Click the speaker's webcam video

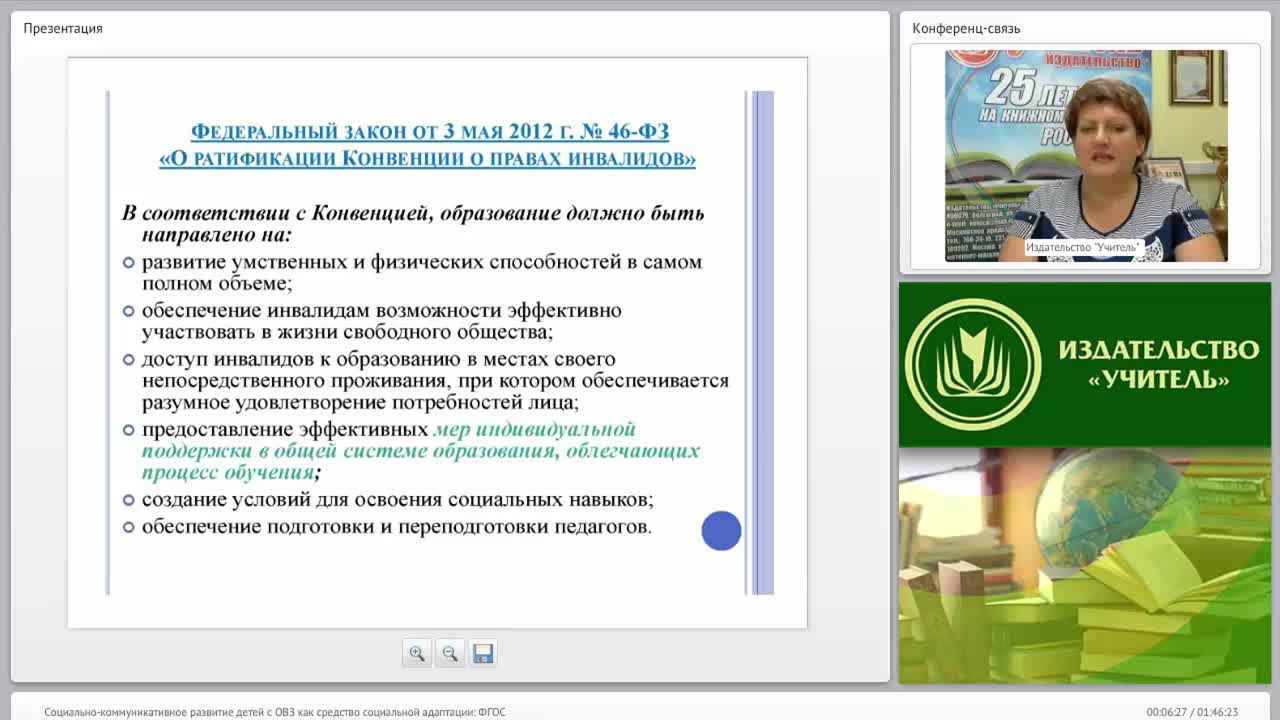1086,156
